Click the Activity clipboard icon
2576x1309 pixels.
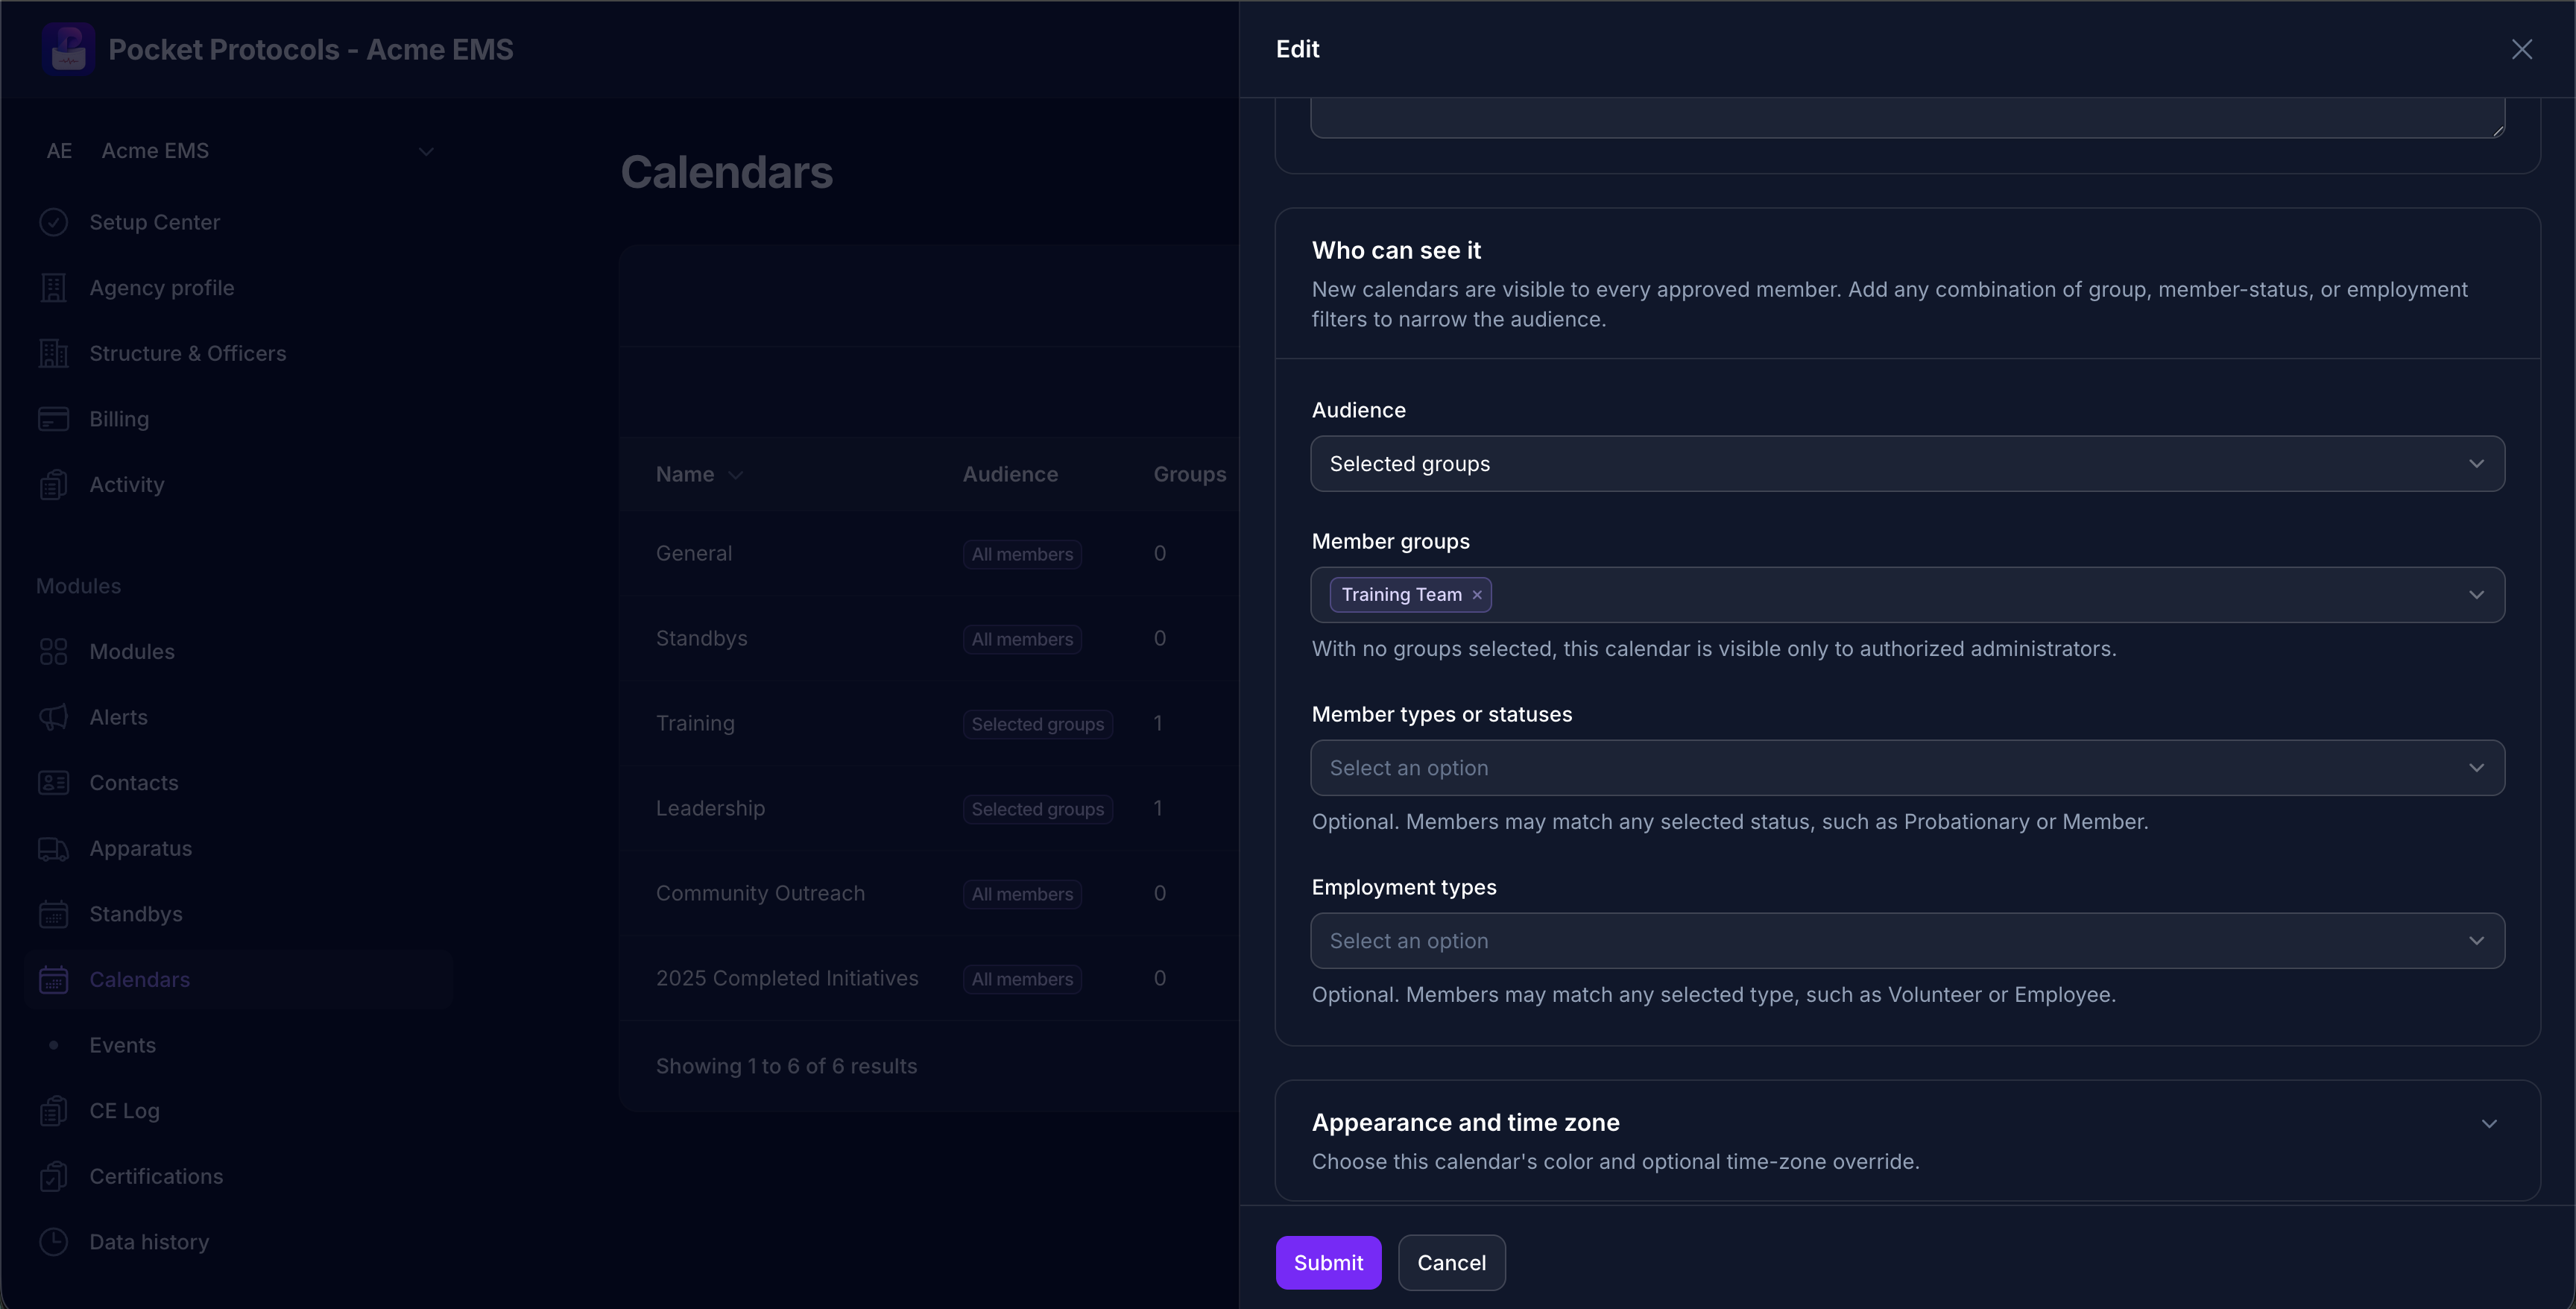(53, 485)
